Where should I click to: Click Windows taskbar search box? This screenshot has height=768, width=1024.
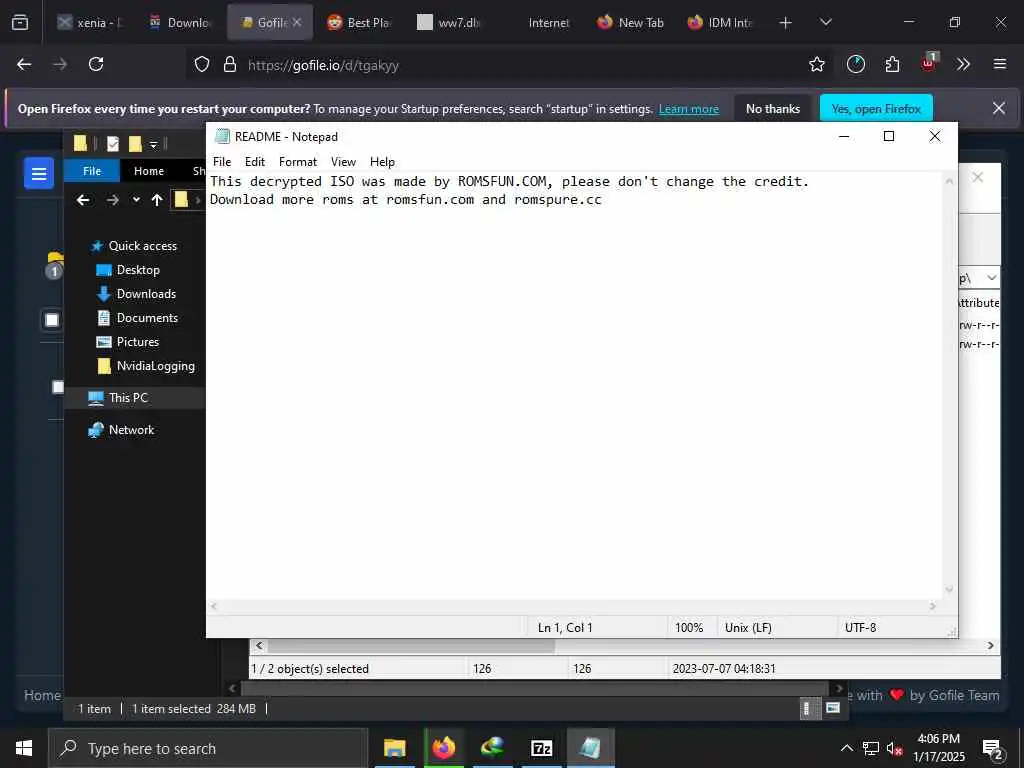pyautogui.click(x=208, y=748)
